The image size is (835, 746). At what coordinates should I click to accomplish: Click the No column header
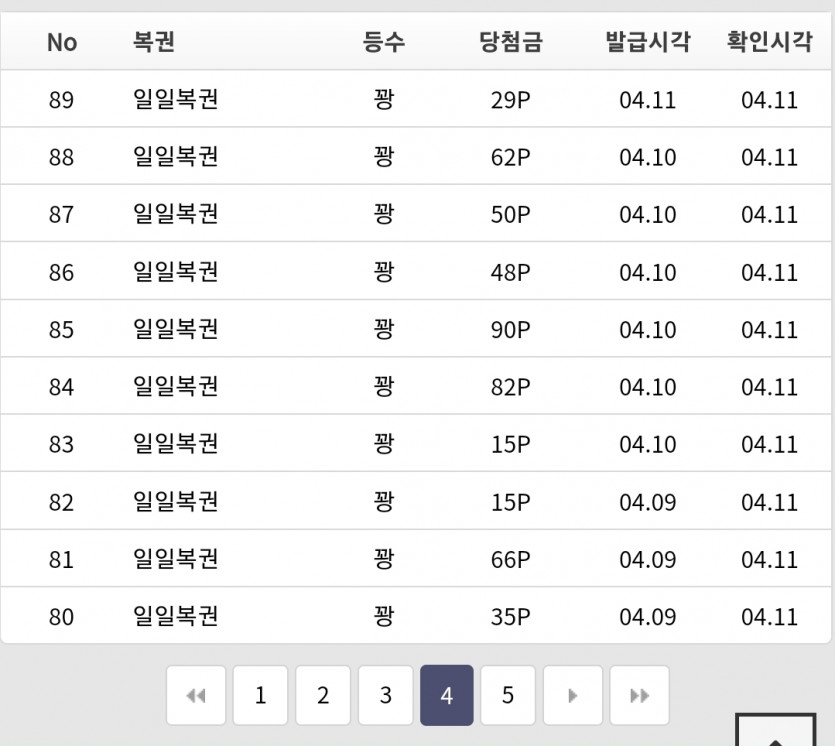[62, 42]
